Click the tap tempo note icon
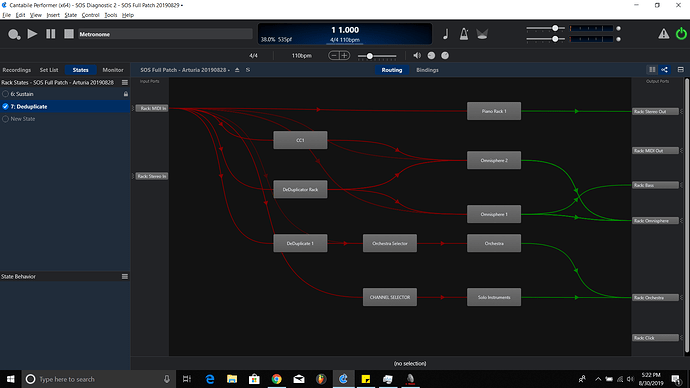 coord(446,34)
